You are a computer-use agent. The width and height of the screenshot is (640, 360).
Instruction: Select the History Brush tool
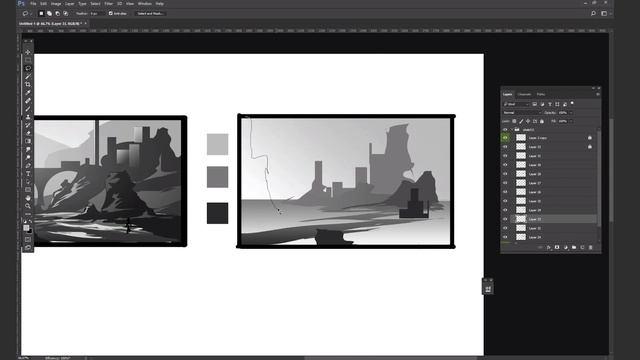(x=28, y=125)
